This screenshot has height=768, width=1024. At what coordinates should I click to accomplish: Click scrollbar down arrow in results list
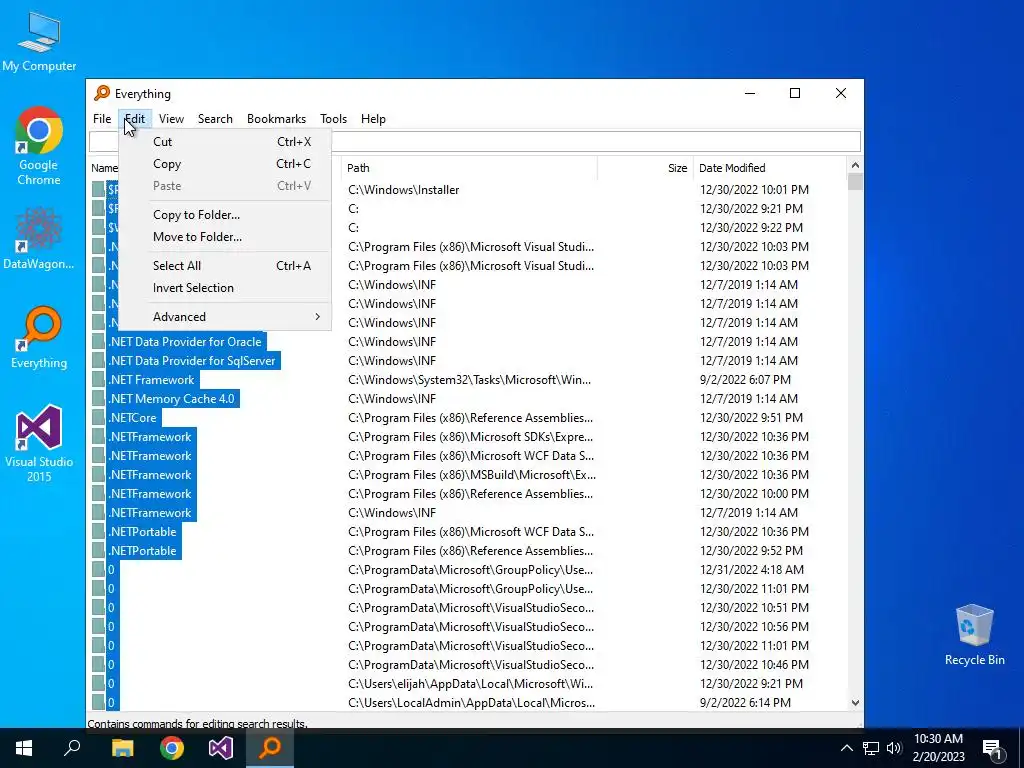tap(855, 703)
